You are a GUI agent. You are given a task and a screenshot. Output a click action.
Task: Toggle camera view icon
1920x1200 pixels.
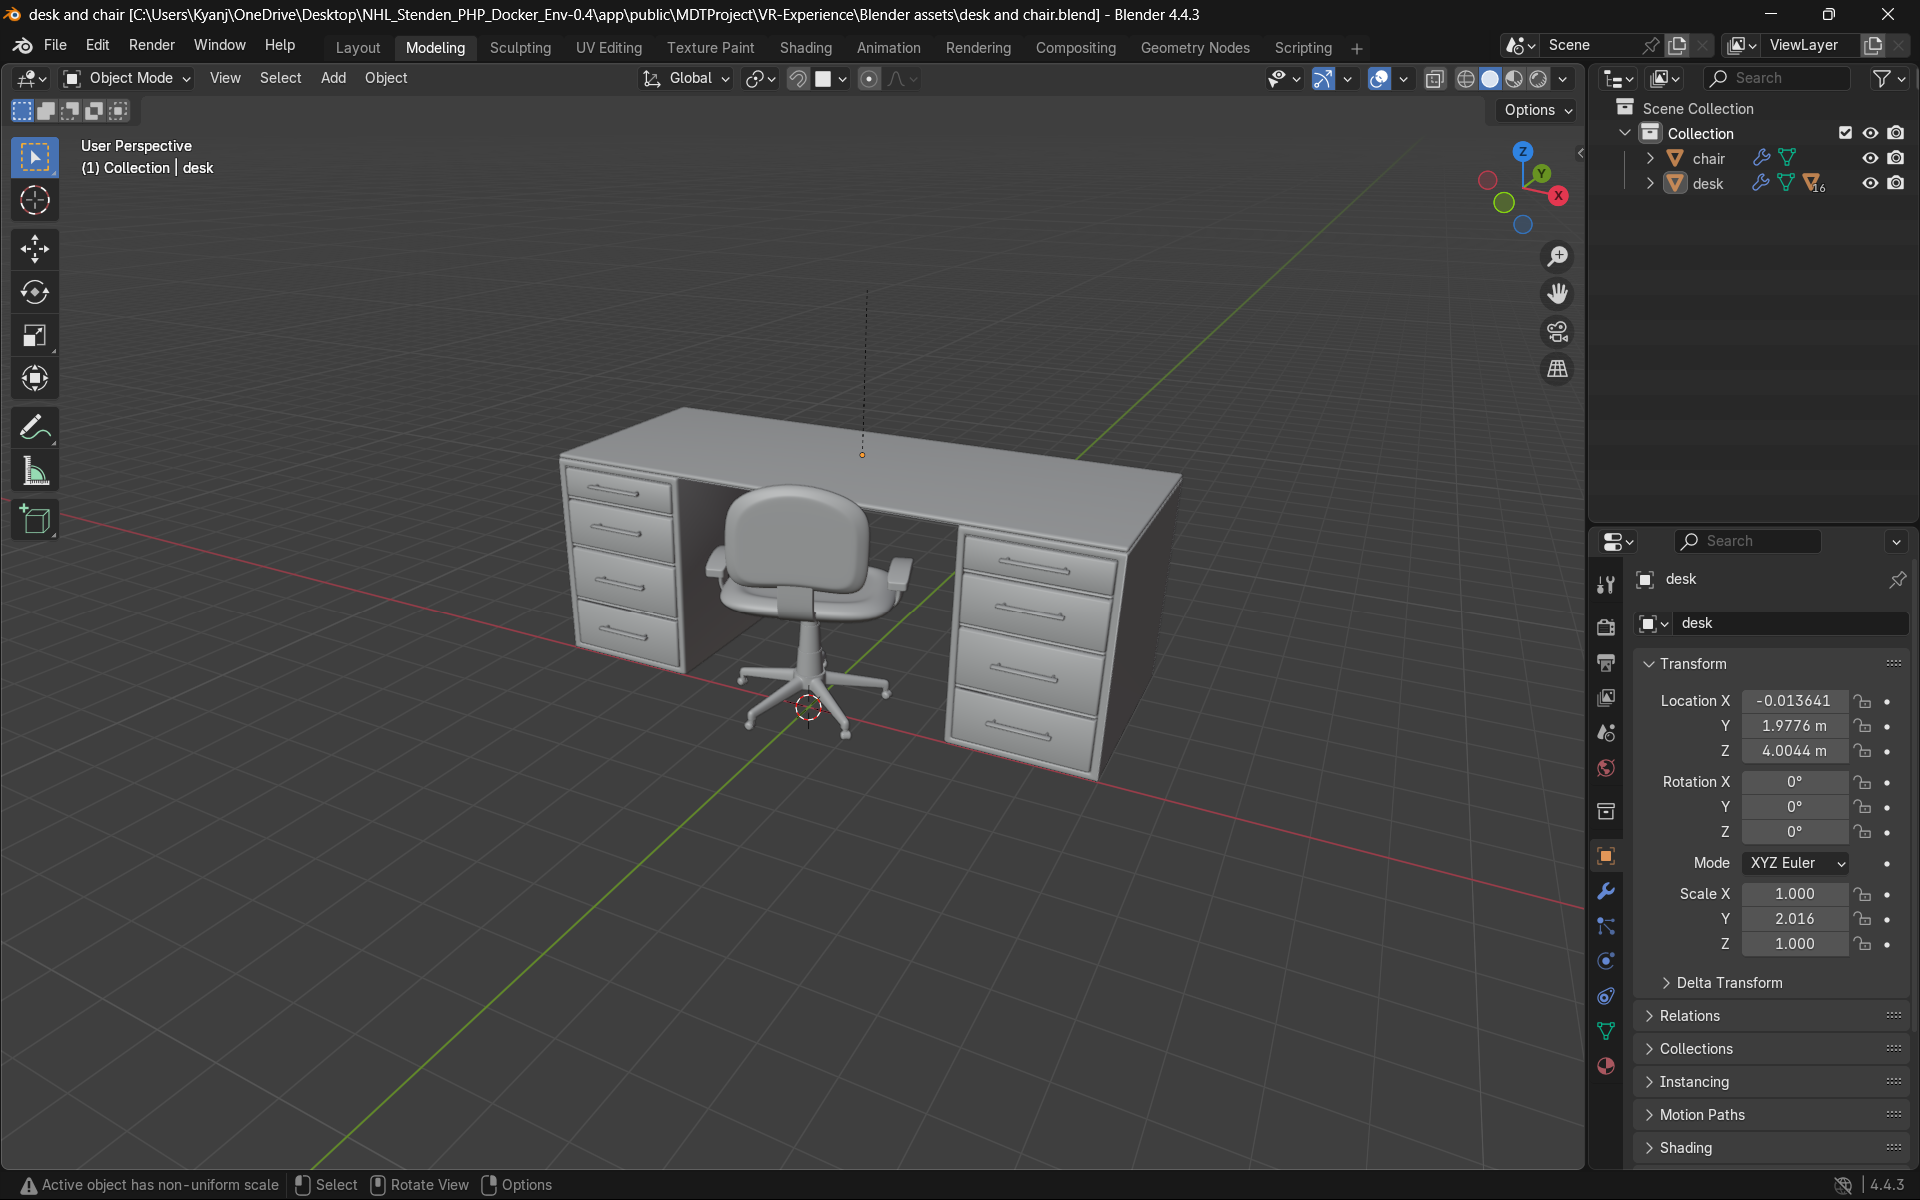pyautogui.click(x=1557, y=332)
